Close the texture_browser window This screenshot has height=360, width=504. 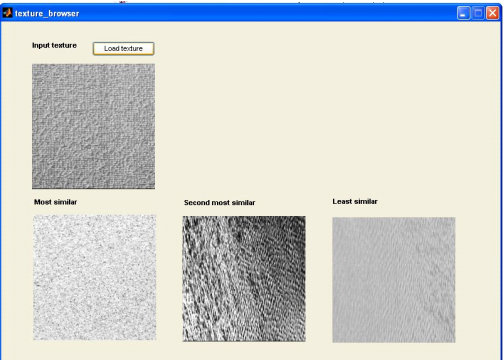[x=492, y=13]
